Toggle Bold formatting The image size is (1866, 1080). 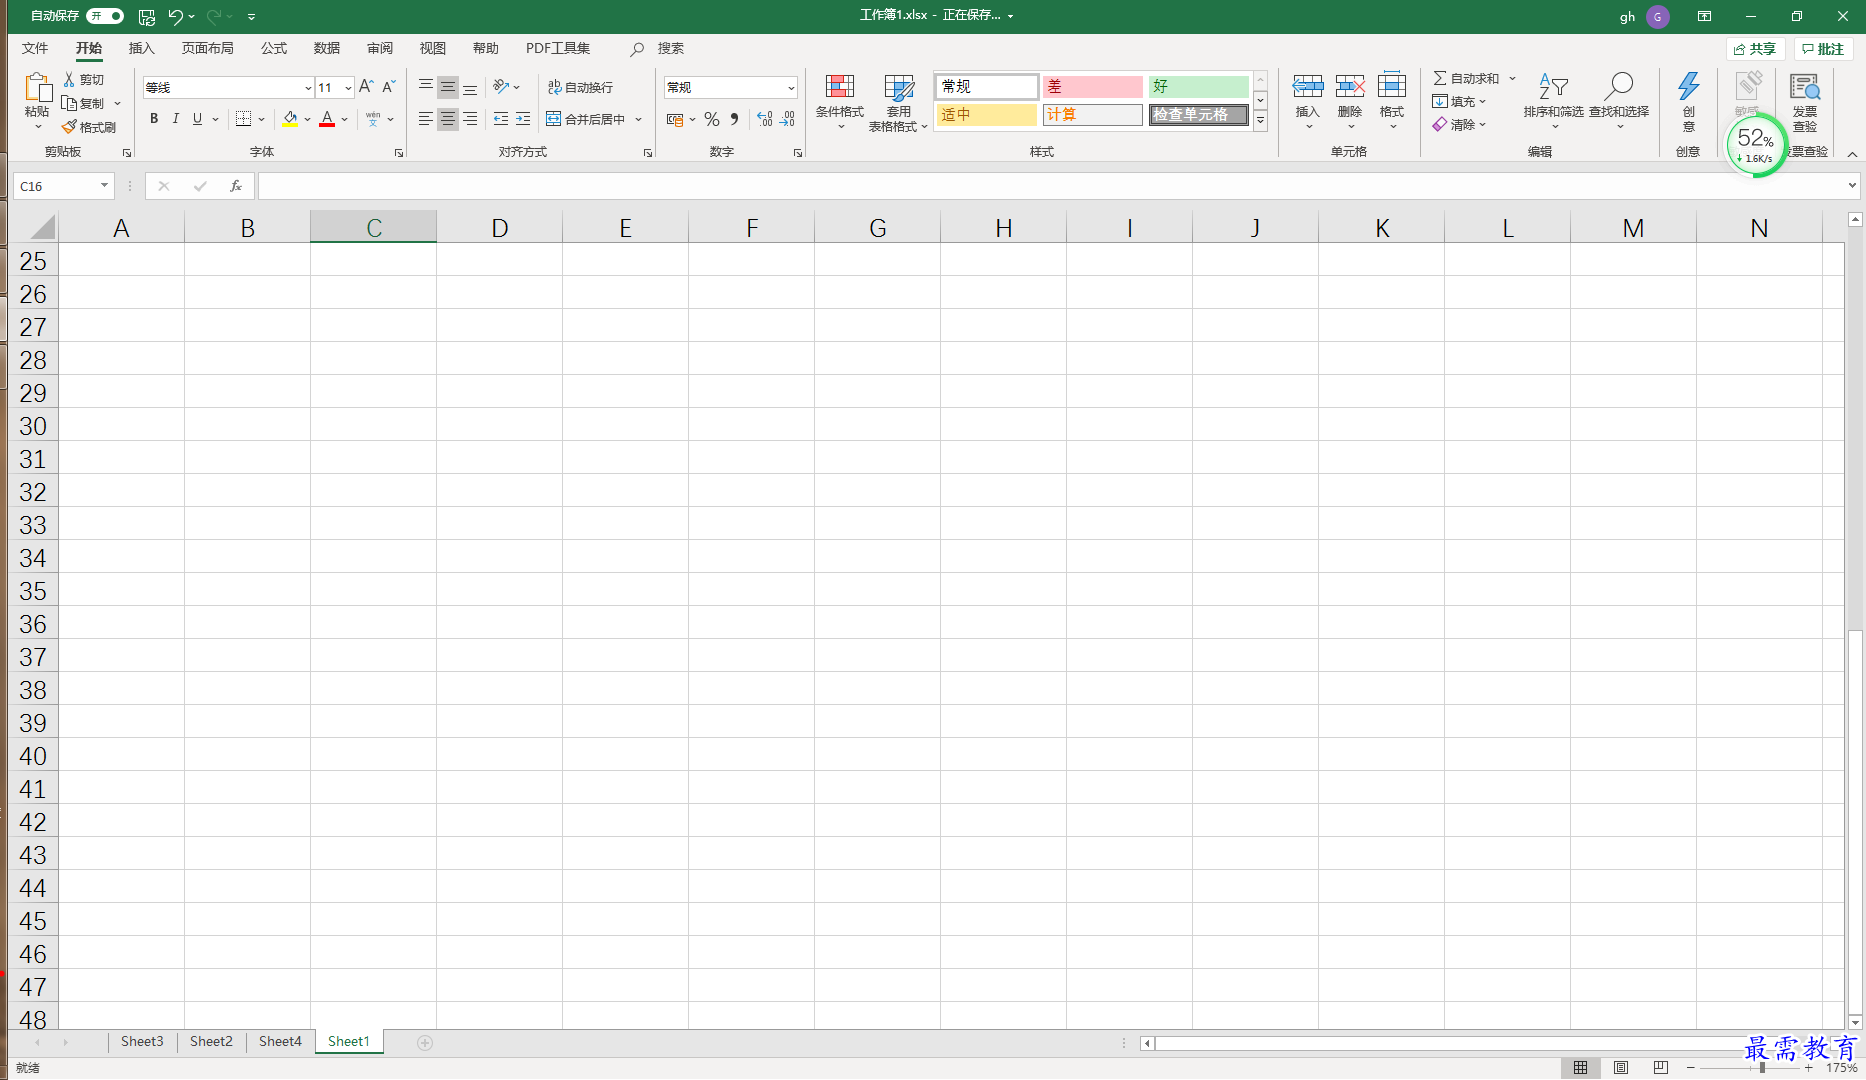click(154, 119)
